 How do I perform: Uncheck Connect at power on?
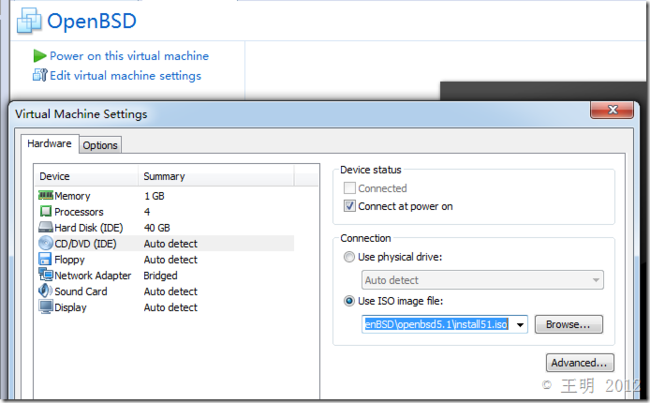pyautogui.click(x=349, y=206)
